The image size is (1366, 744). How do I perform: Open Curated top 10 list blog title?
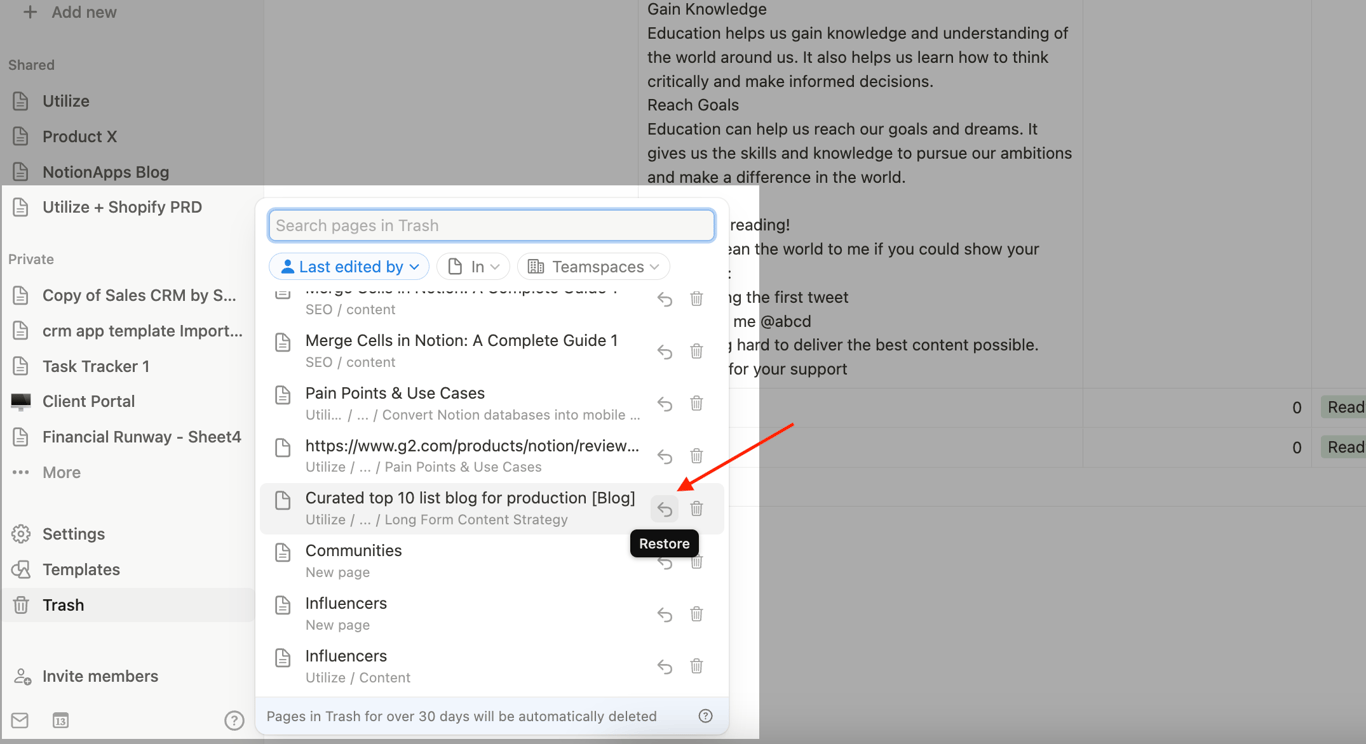click(x=470, y=498)
